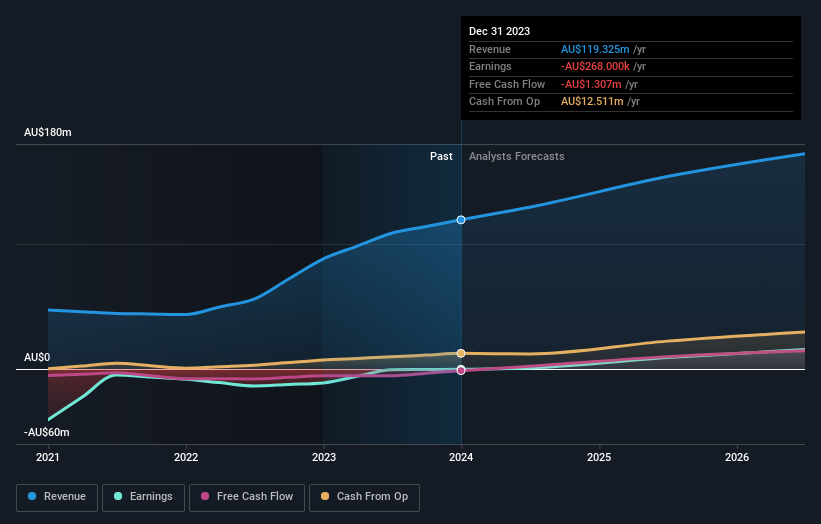
Task: Click the AU$119.325m revenue value
Action: 595,49
